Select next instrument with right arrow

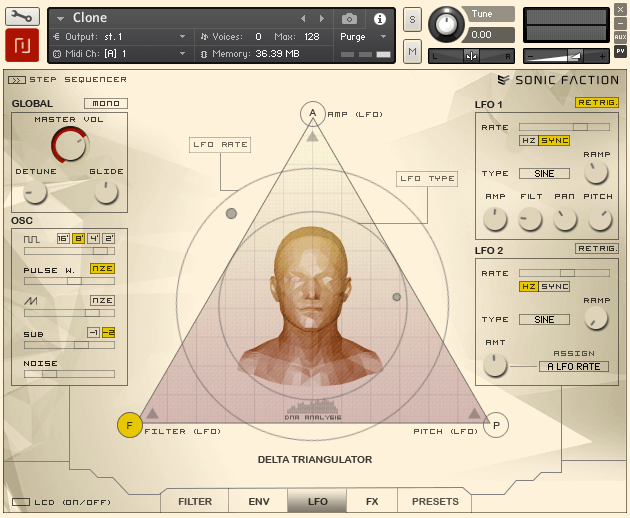[321, 18]
